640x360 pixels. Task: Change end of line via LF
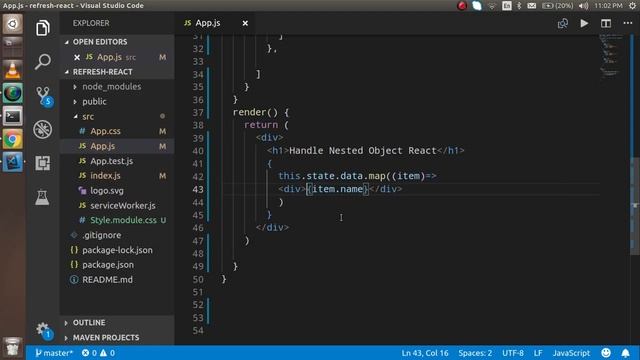[x=538, y=353]
